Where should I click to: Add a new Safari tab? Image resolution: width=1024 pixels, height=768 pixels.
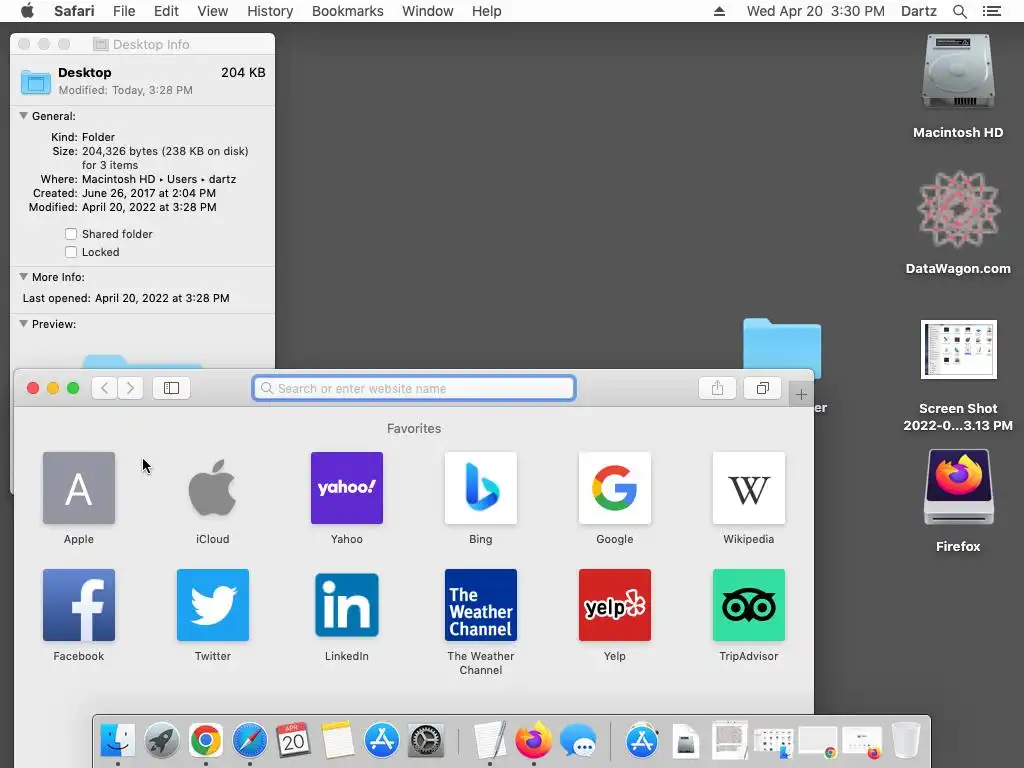(x=801, y=394)
